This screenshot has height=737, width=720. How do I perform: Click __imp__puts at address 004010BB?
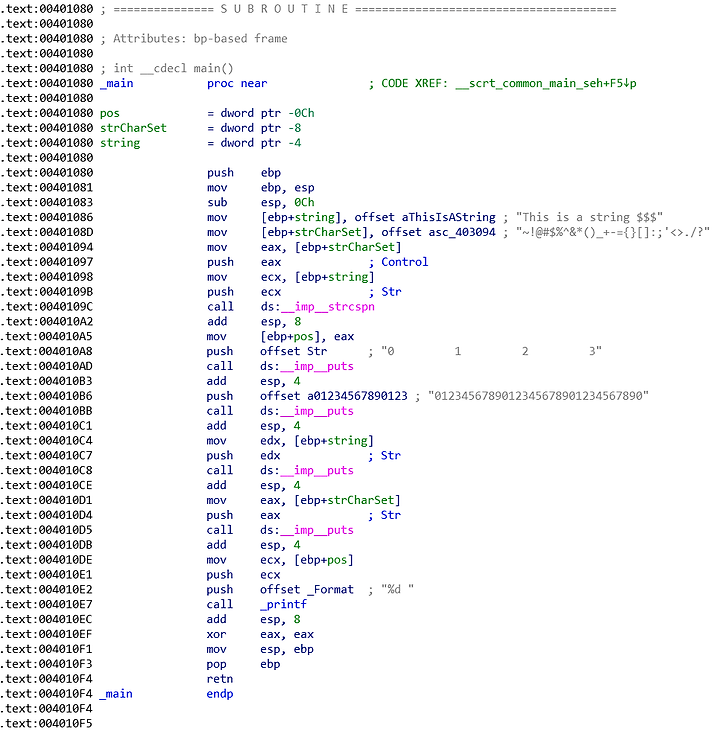click(x=317, y=411)
